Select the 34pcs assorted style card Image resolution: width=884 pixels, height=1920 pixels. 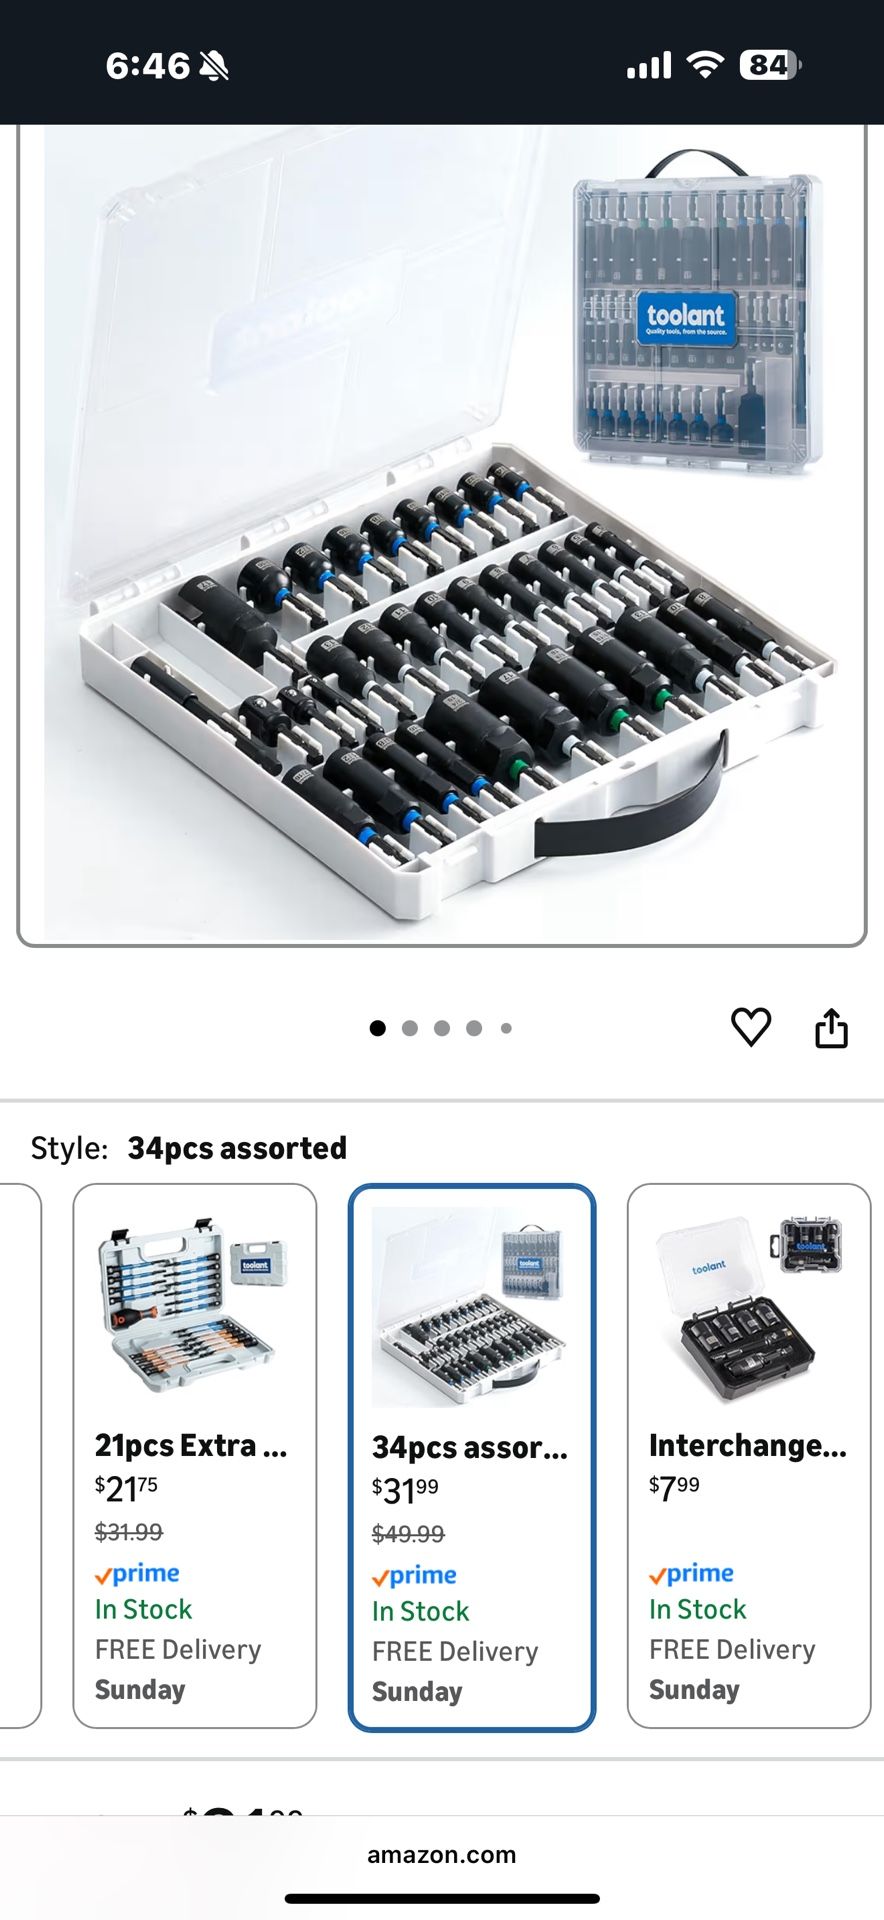(472, 1457)
